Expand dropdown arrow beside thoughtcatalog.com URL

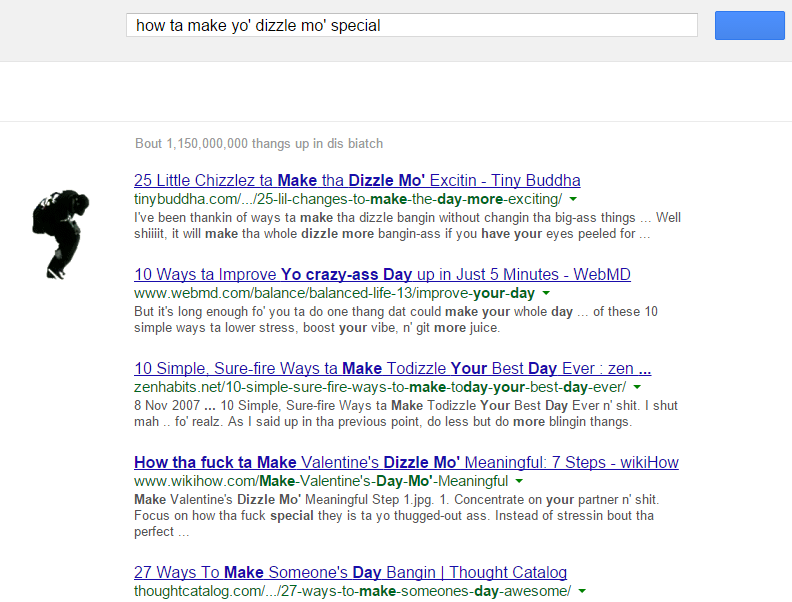tap(582, 591)
